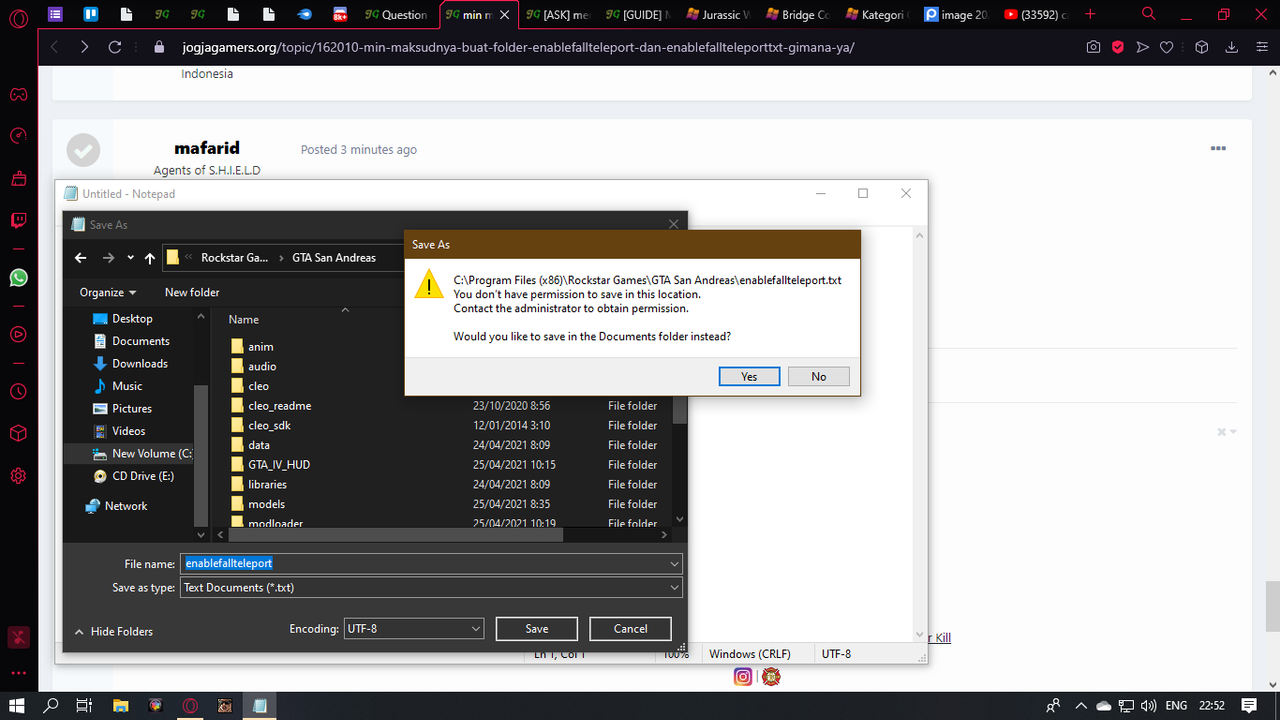Select the models folder
1280x720 pixels.
[x=266, y=504]
